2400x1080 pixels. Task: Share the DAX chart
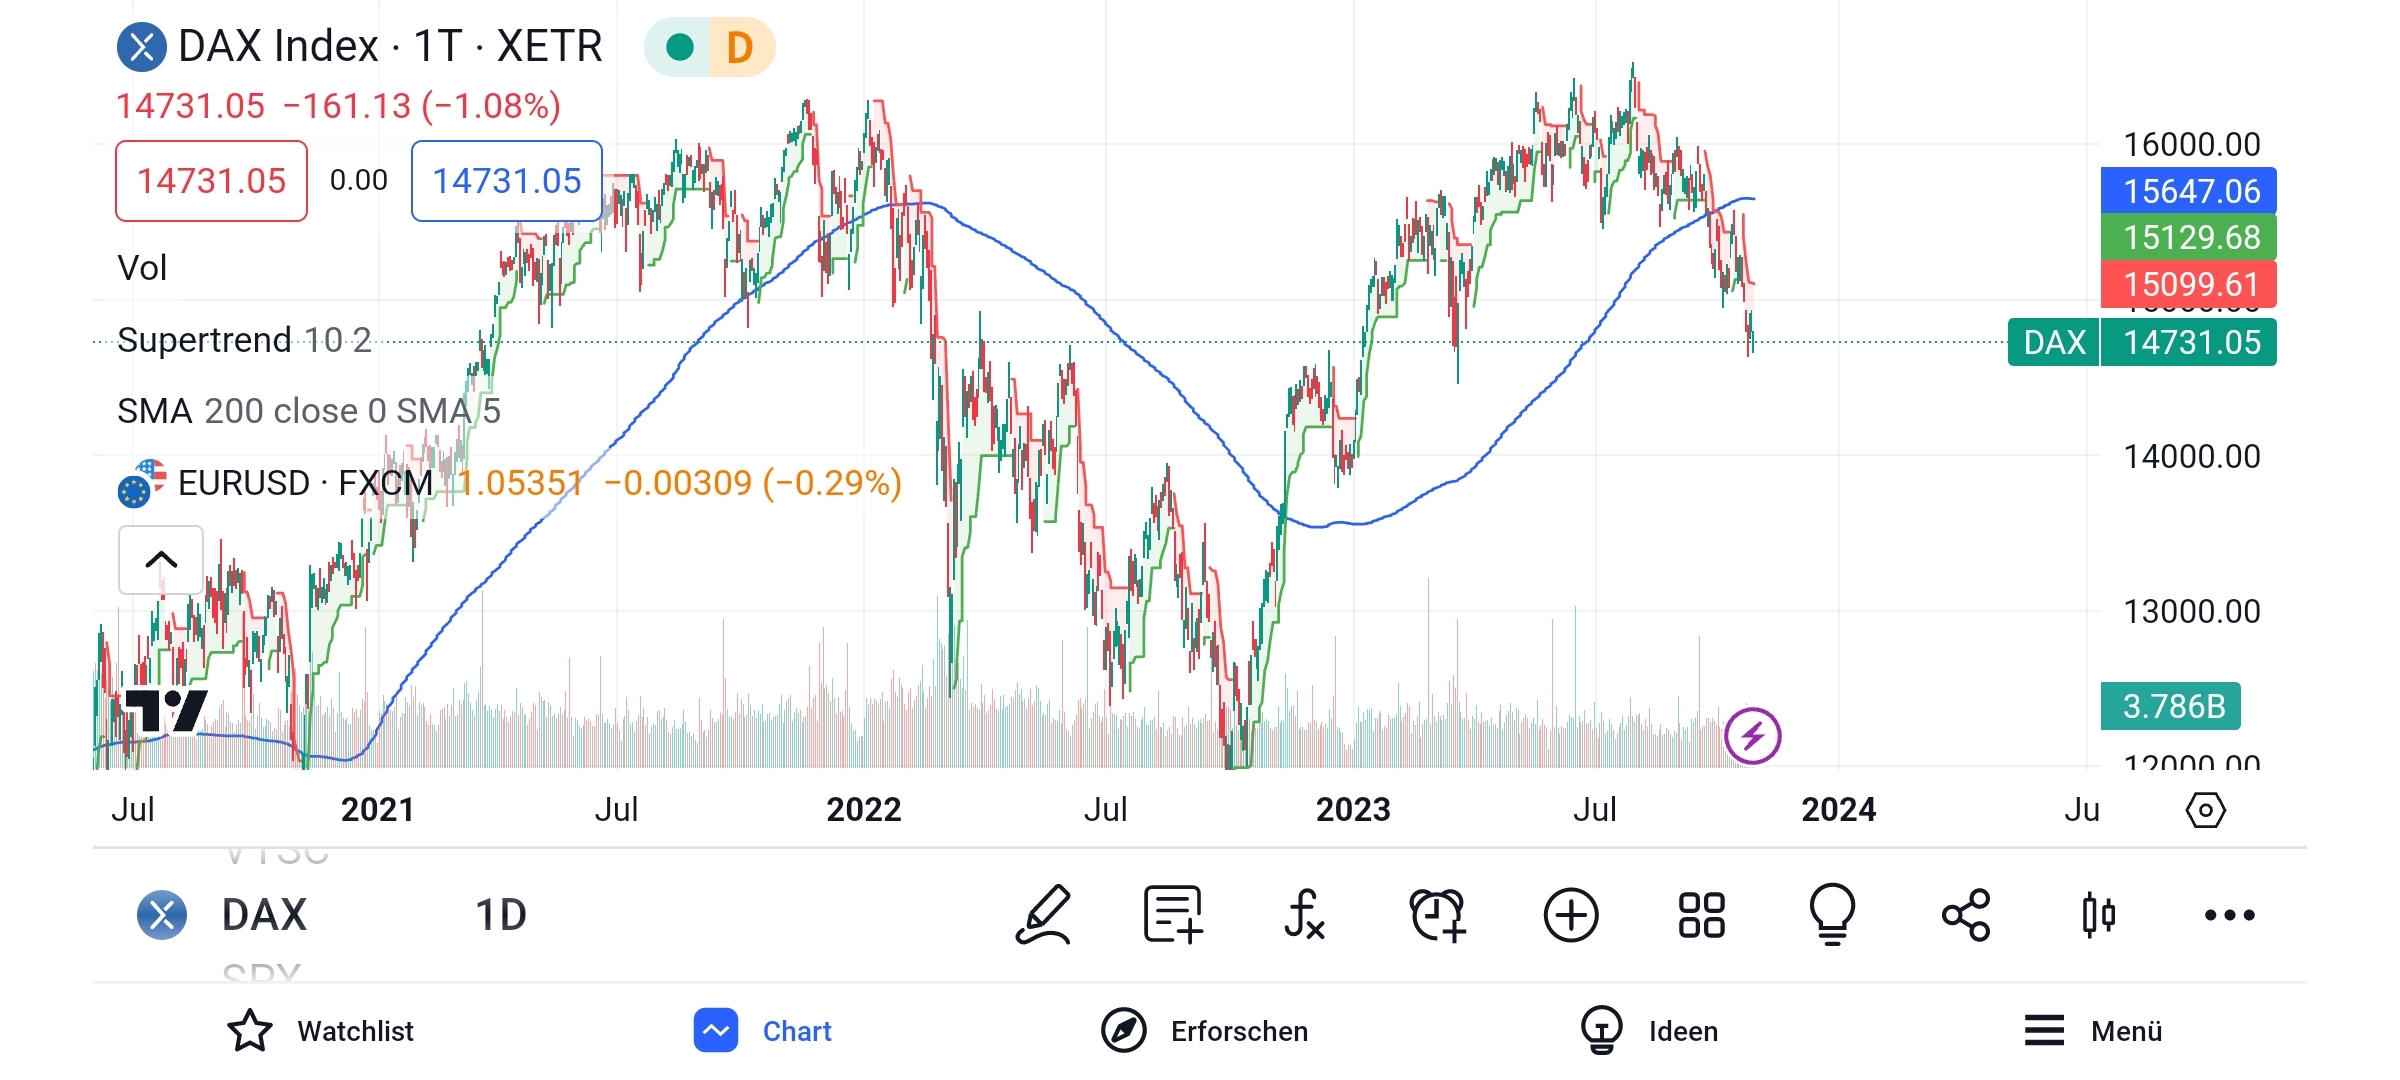click(x=1966, y=915)
